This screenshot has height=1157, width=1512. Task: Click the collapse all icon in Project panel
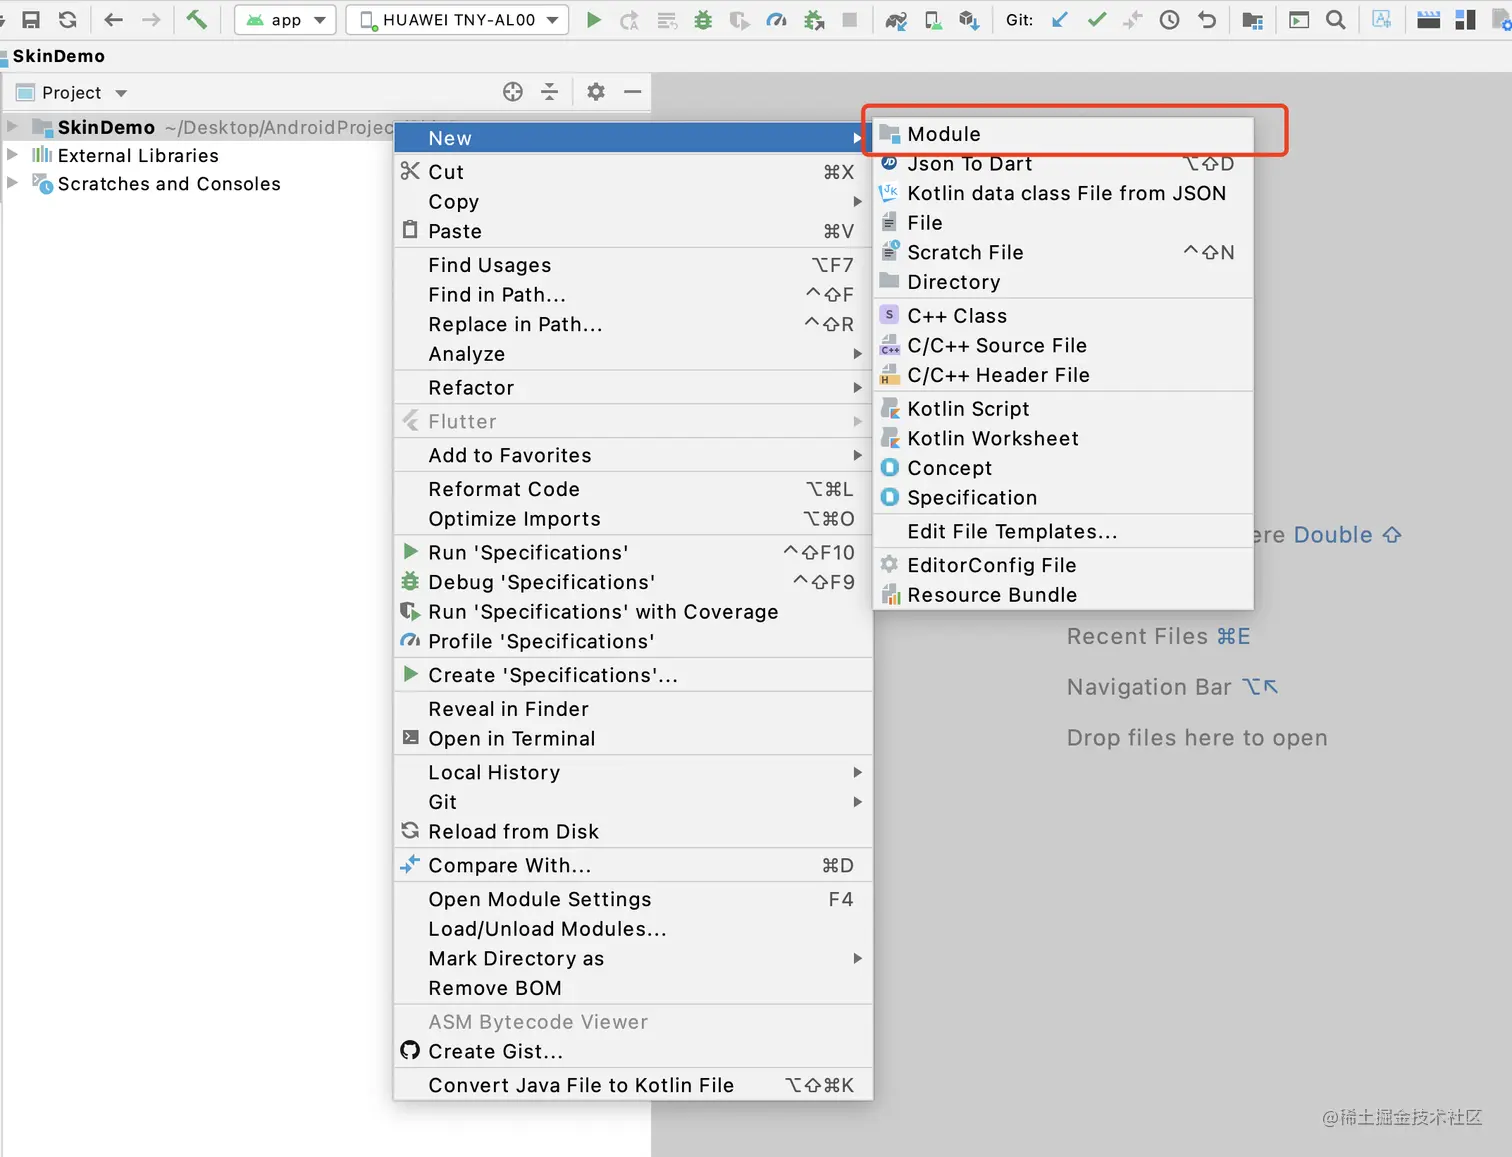[550, 92]
